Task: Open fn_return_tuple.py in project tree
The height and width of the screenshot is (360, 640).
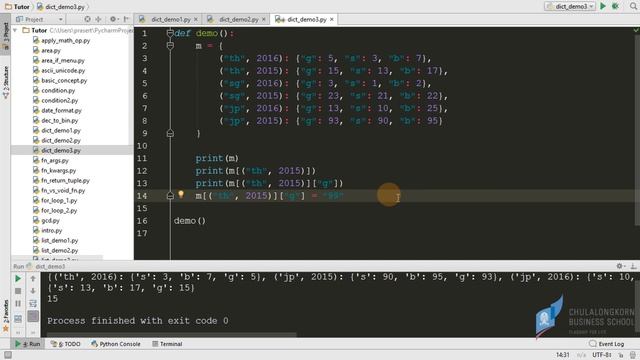Action: [x=65, y=180]
